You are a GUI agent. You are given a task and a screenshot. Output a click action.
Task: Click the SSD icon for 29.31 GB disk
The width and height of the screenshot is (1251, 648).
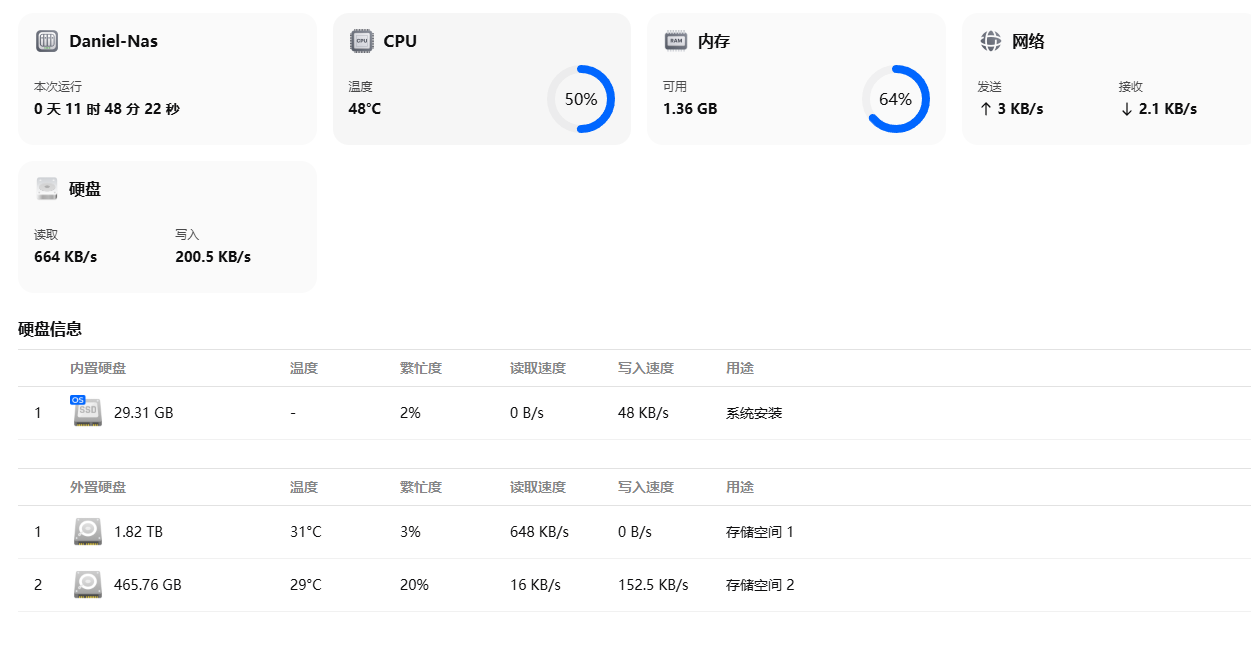[87, 411]
